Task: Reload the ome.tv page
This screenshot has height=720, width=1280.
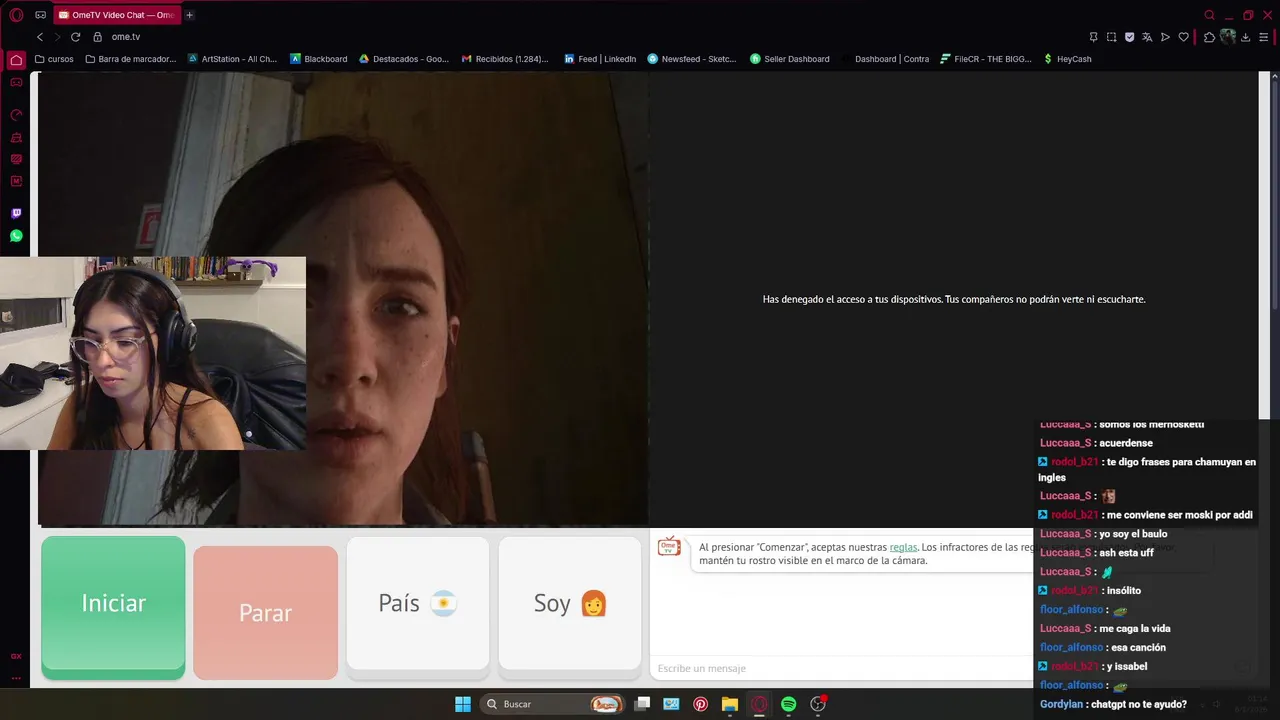Action: coord(75,37)
